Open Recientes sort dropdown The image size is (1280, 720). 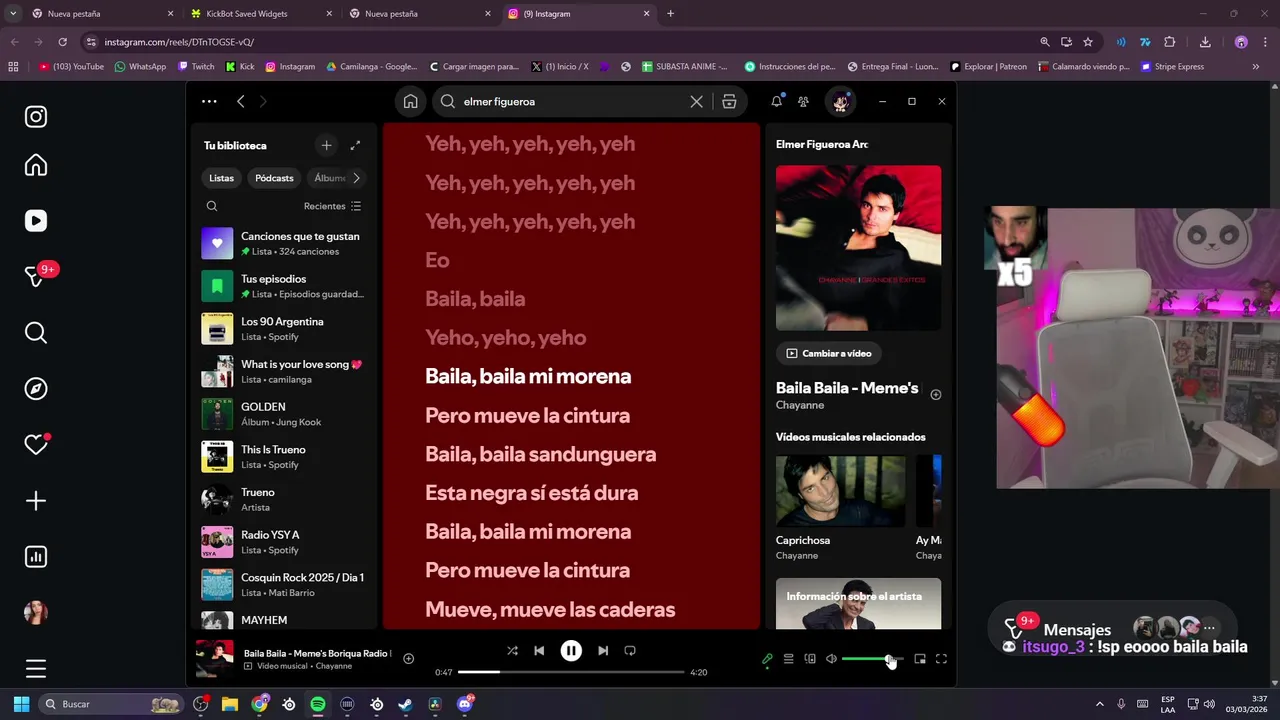pyautogui.click(x=332, y=206)
